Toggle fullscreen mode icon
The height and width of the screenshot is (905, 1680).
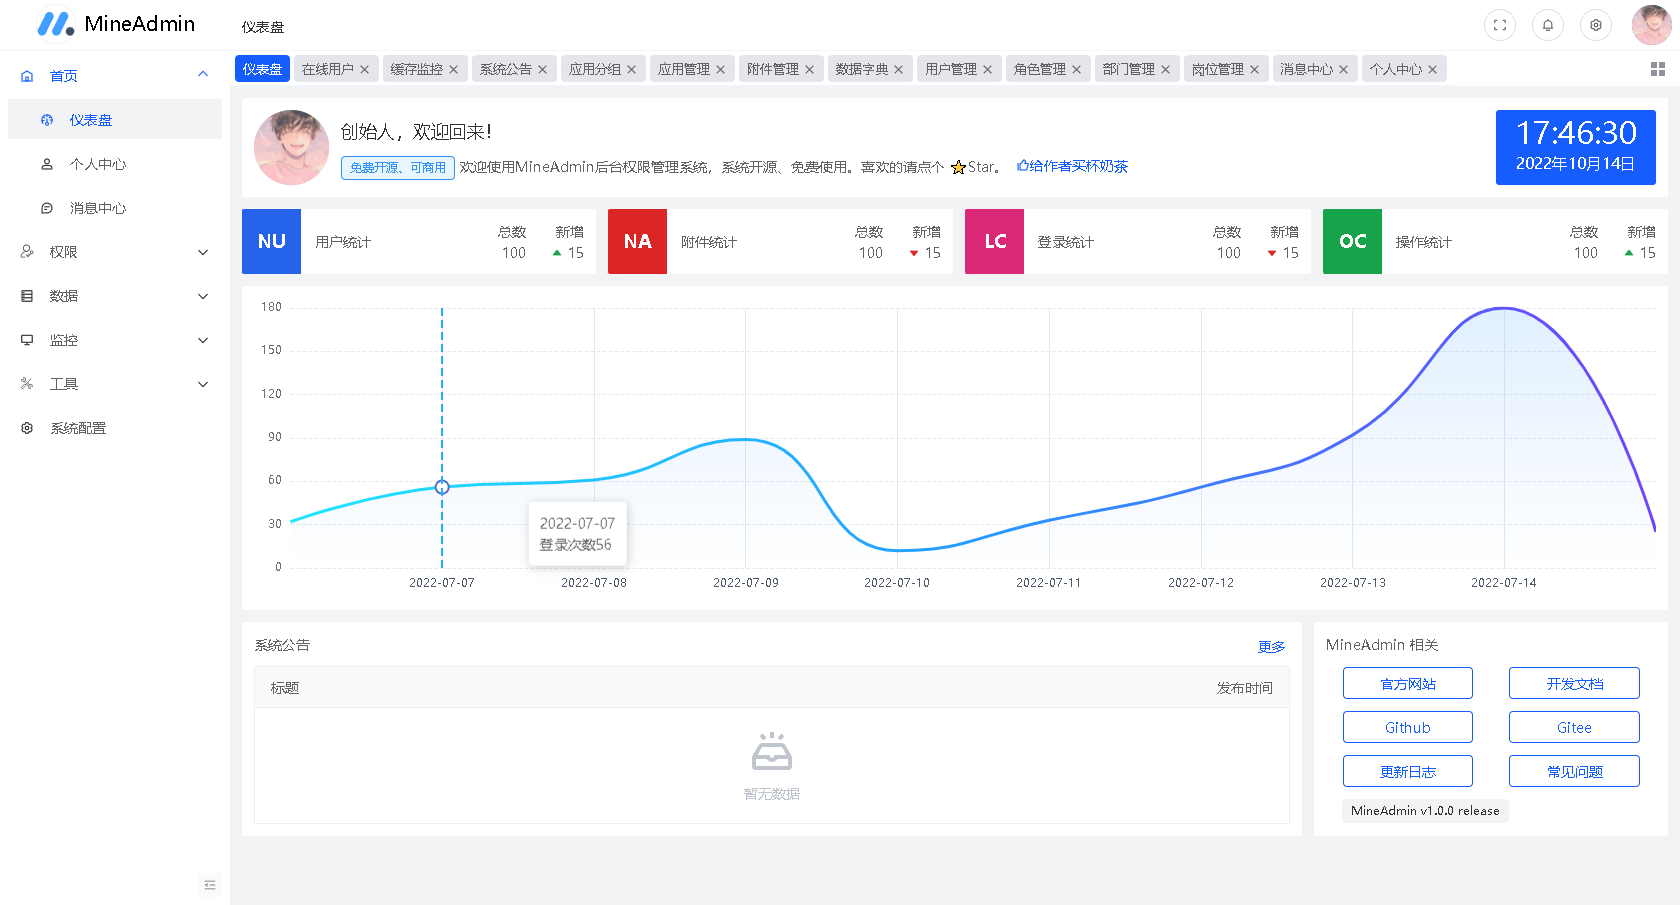pyautogui.click(x=1500, y=25)
